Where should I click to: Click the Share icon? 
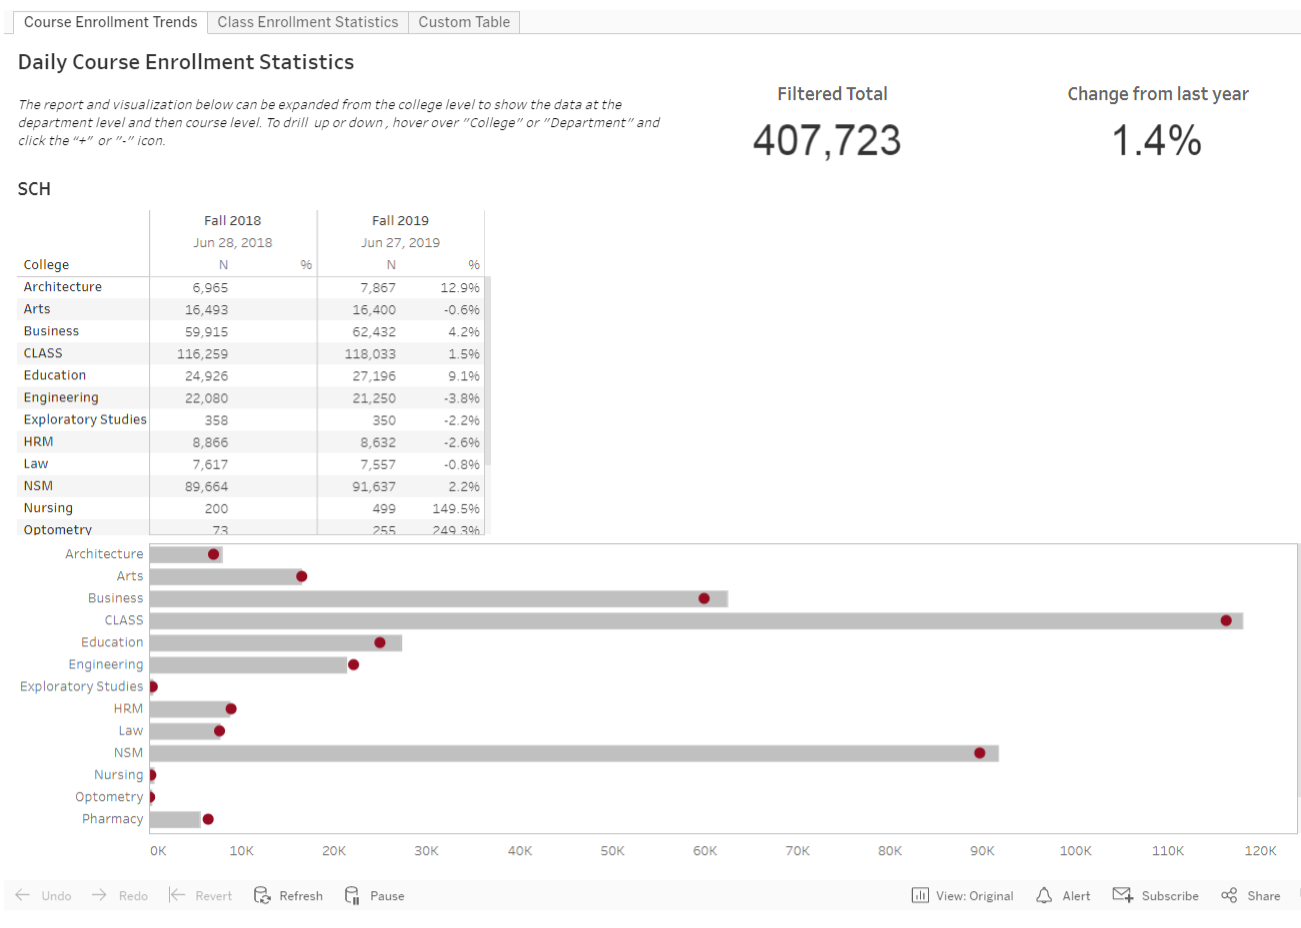click(x=1229, y=895)
